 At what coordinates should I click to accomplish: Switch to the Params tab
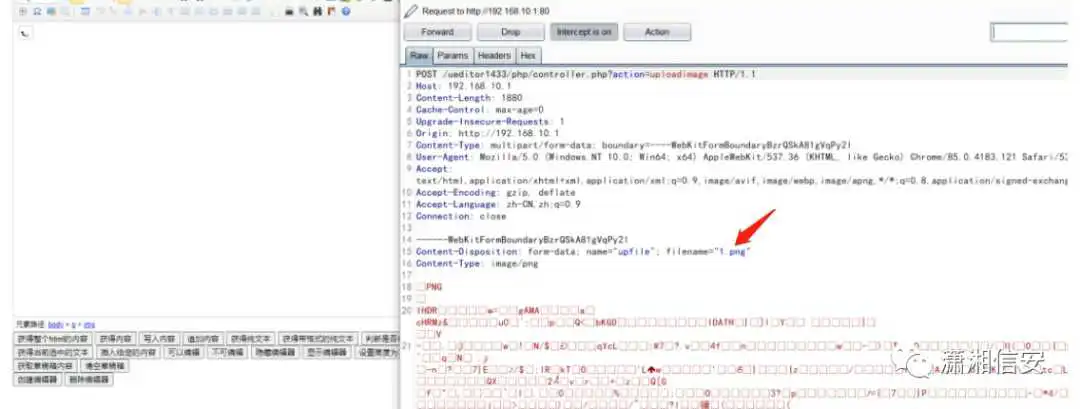click(x=452, y=56)
